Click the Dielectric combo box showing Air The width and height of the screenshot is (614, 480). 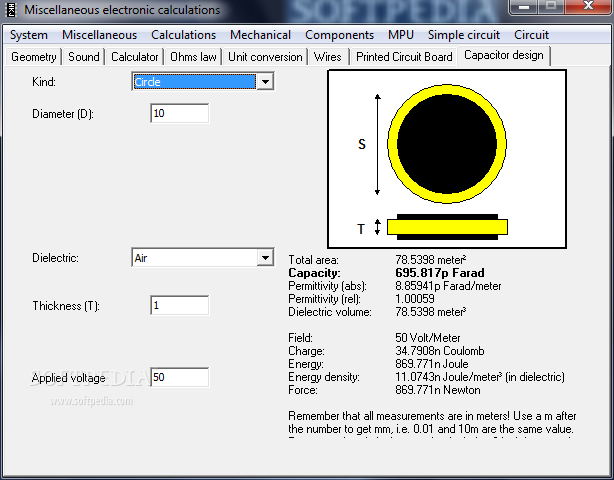pos(202,258)
